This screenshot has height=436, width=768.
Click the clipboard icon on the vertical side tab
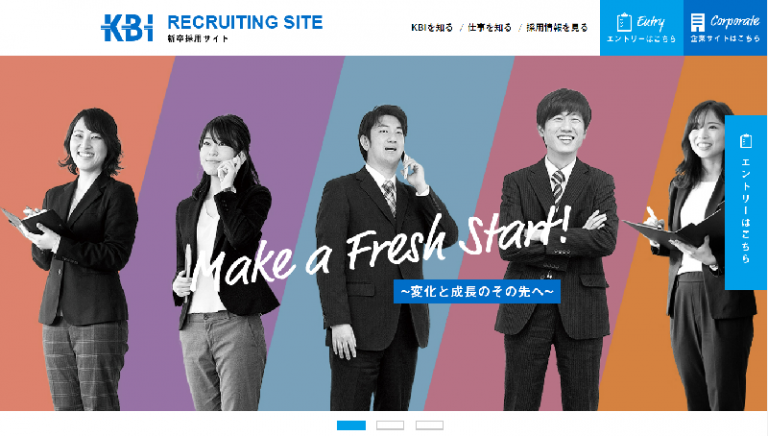(x=745, y=141)
